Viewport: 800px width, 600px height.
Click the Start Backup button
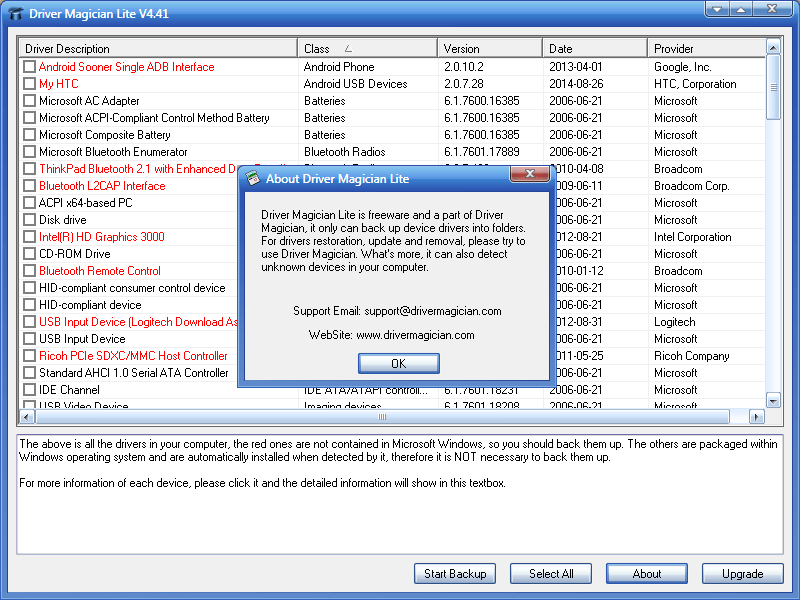[455, 573]
